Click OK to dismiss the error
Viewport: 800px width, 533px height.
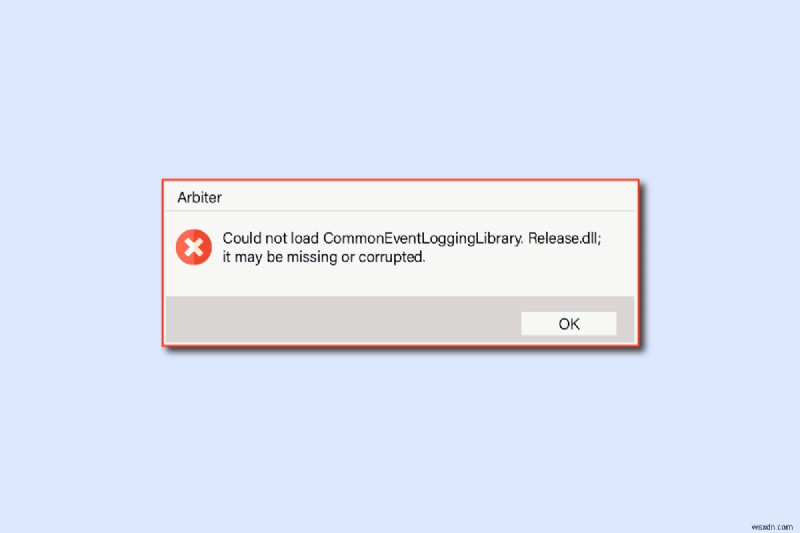568,323
